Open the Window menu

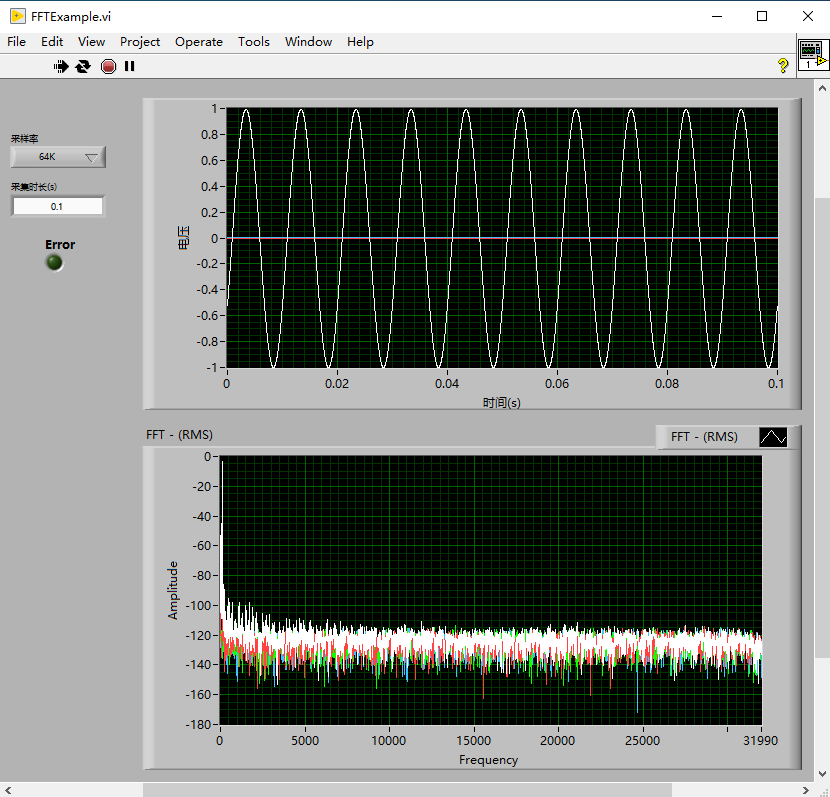pos(308,41)
